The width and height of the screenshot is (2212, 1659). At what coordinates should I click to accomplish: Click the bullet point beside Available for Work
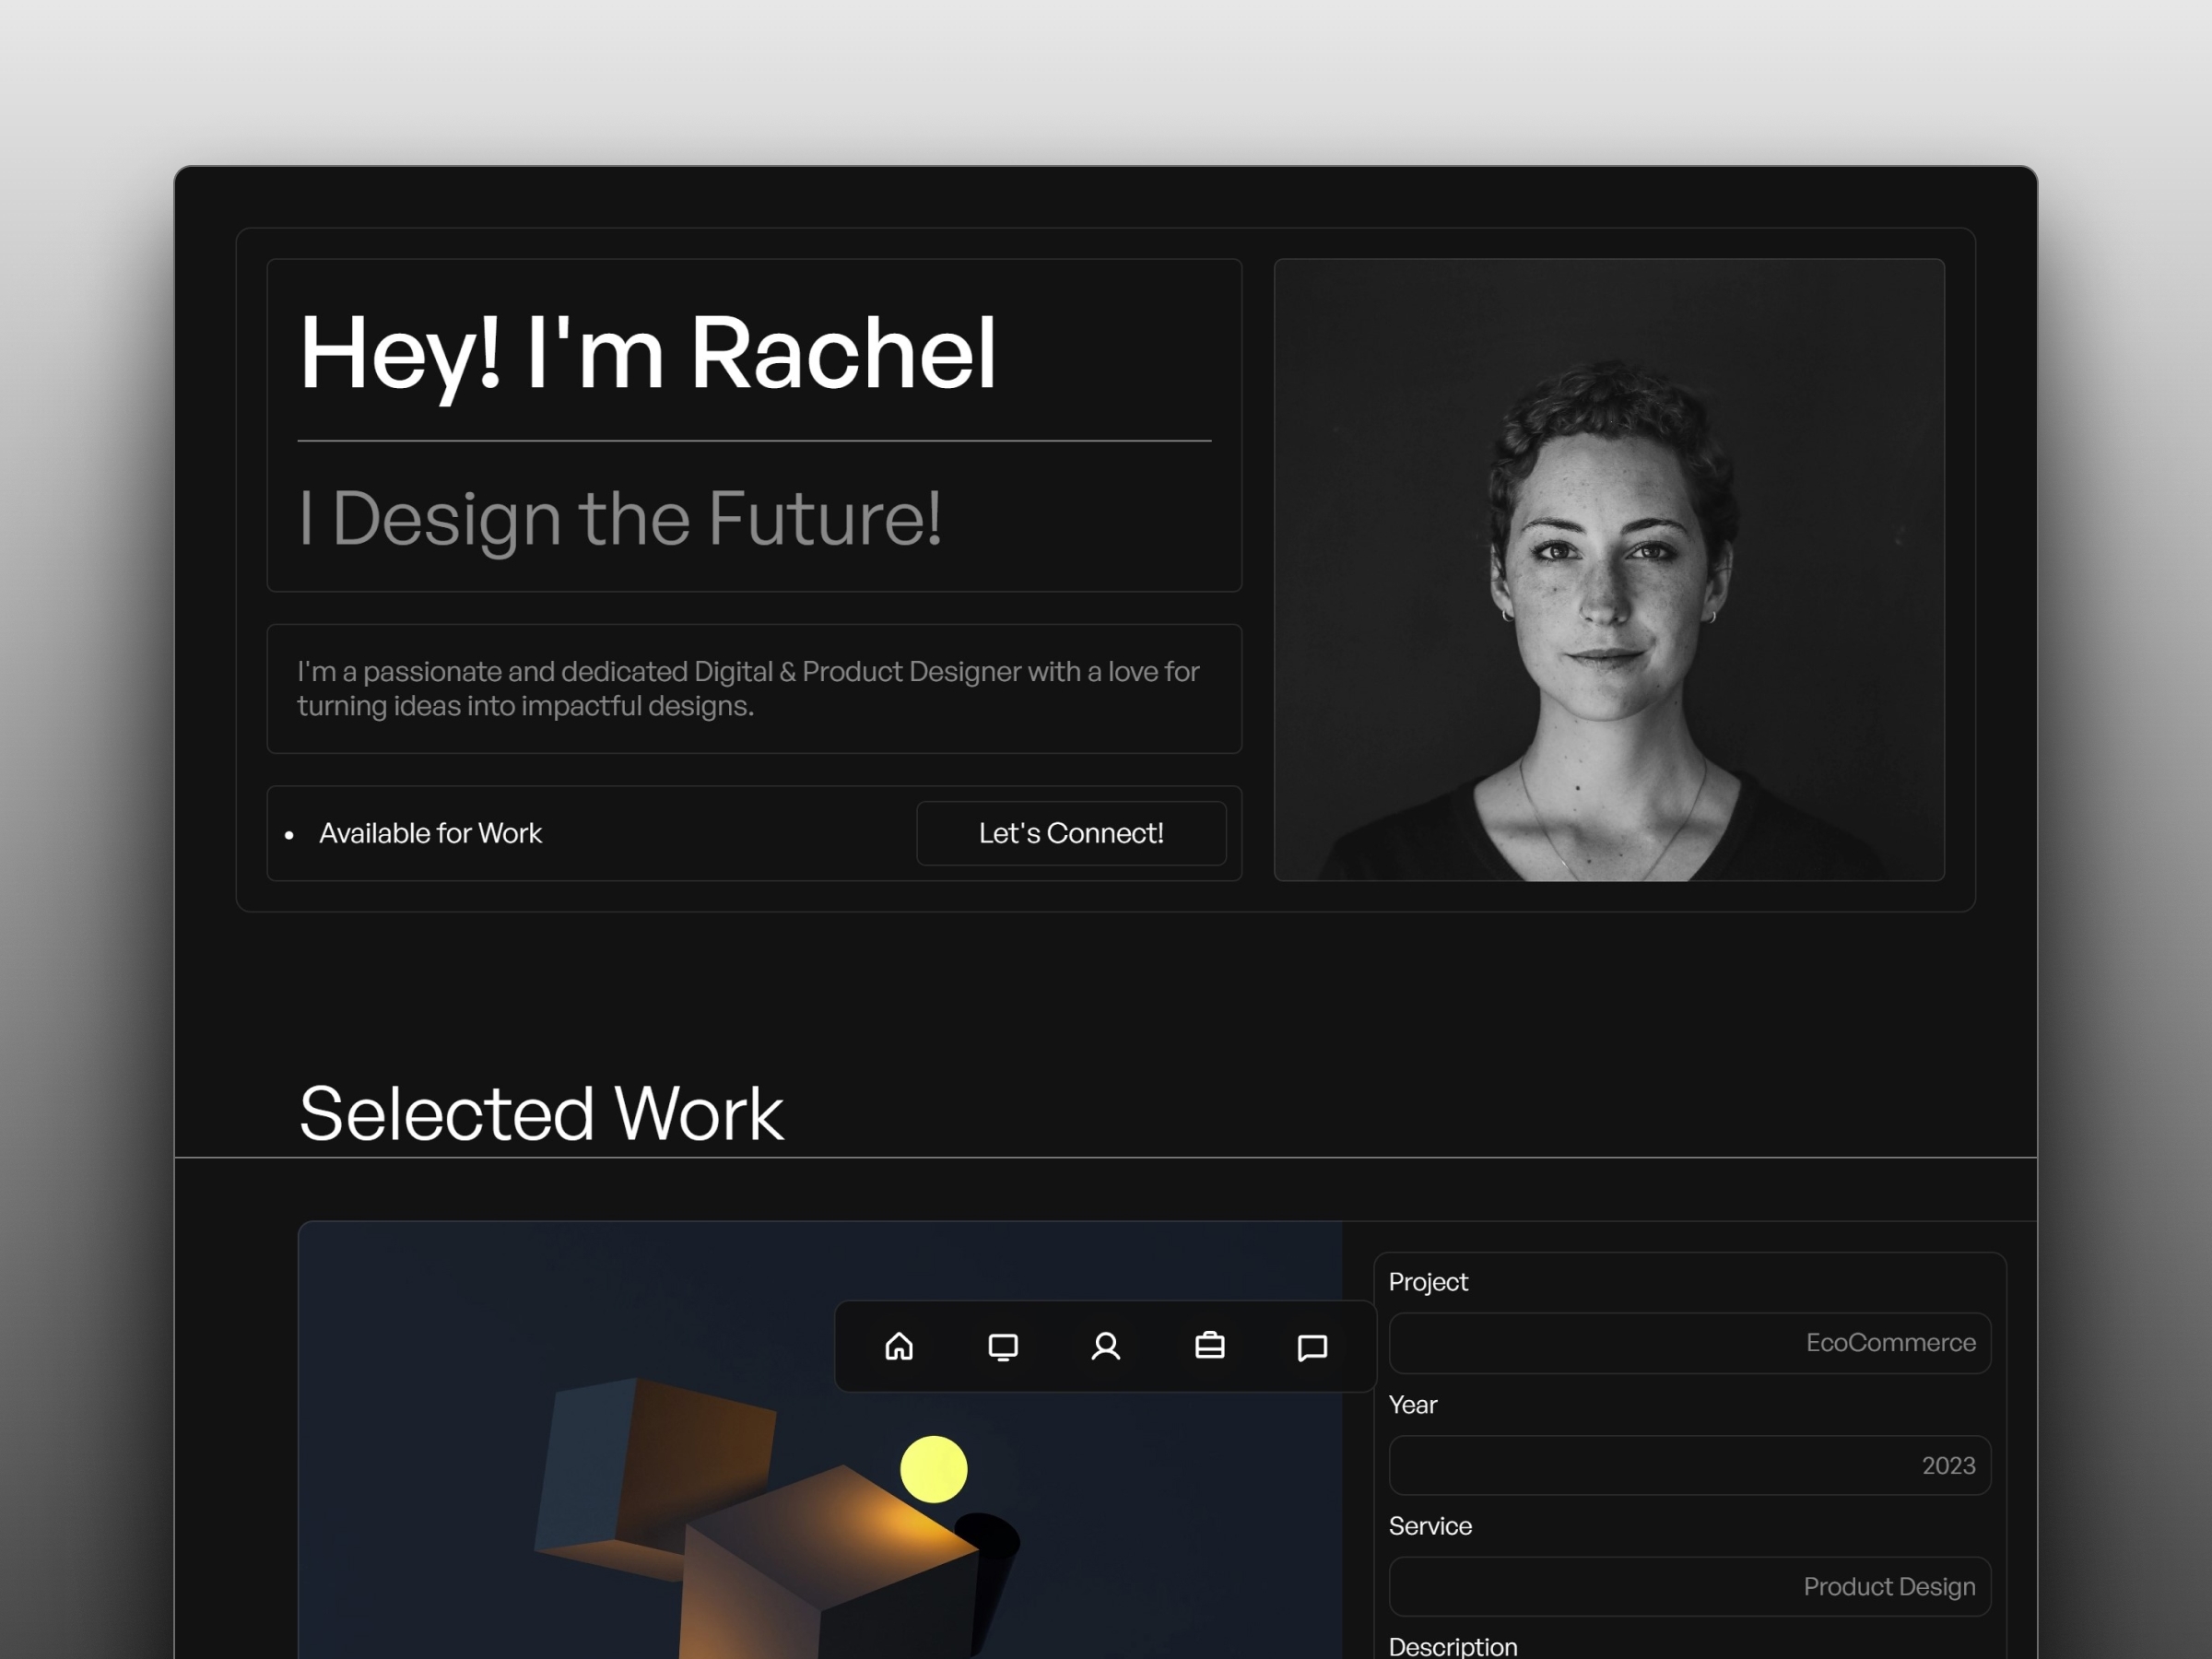(x=294, y=829)
